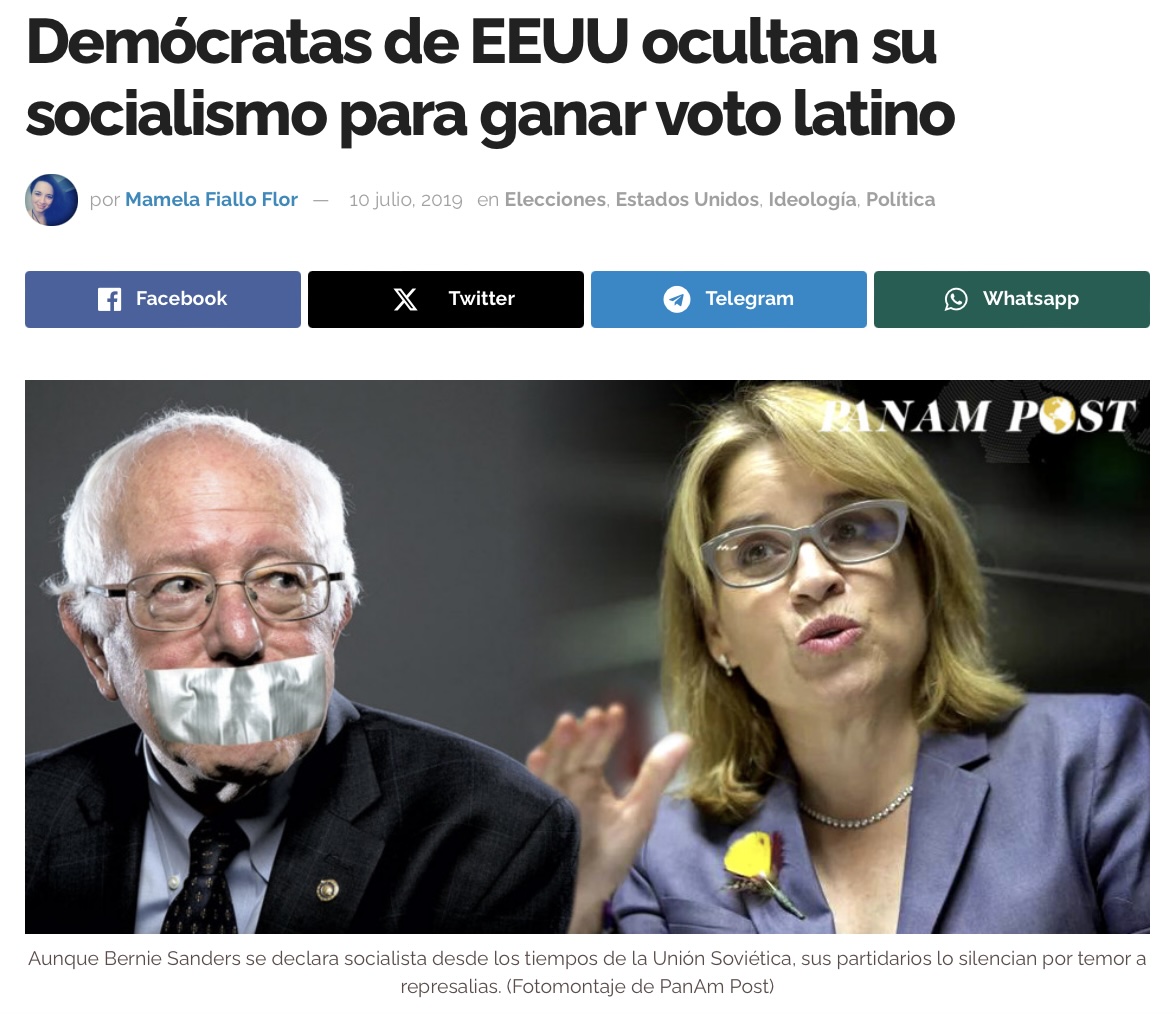Open the Estados Unidos category

pos(687,199)
